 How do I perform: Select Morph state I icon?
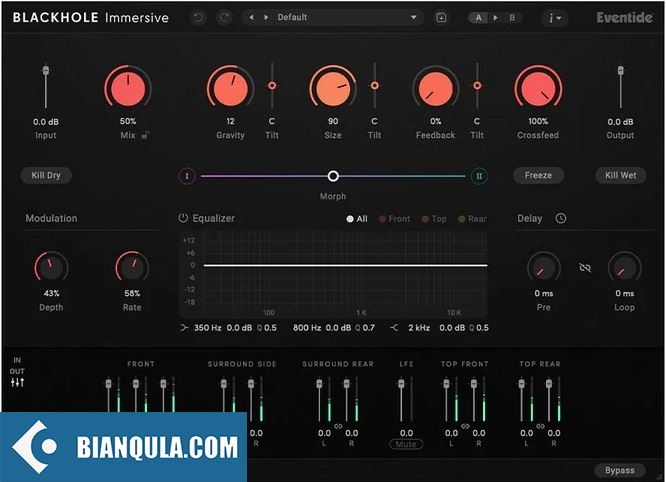coord(187,176)
